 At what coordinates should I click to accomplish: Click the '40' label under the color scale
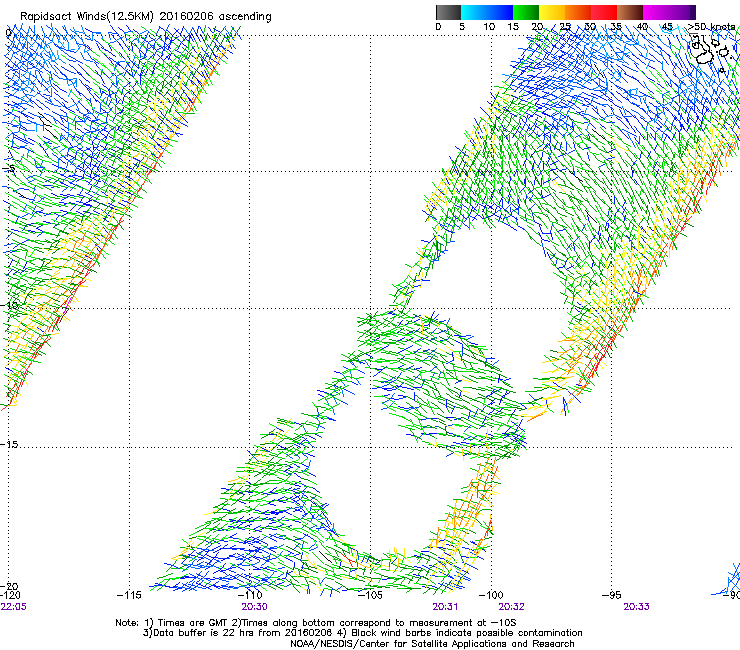(x=642, y=27)
